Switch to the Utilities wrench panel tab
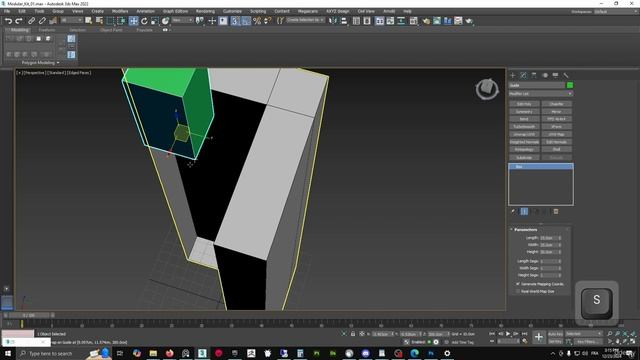 point(566,75)
